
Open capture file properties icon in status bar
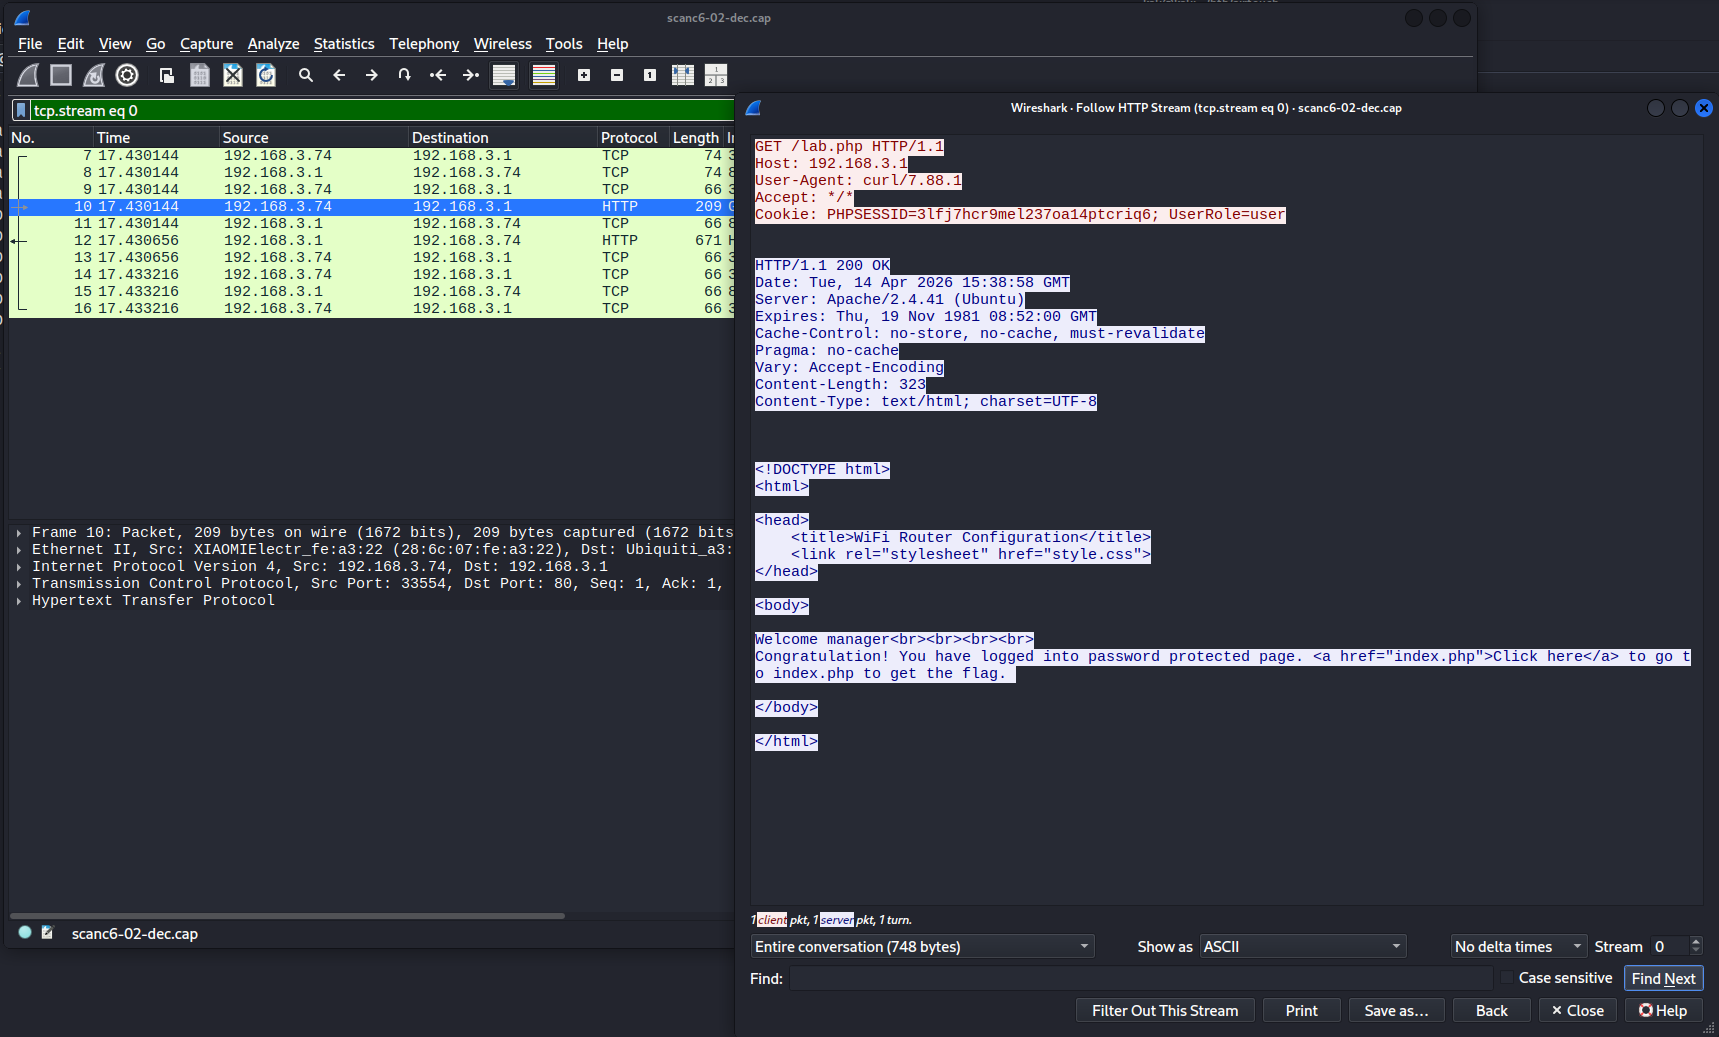pyautogui.click(x=47, y=932)
